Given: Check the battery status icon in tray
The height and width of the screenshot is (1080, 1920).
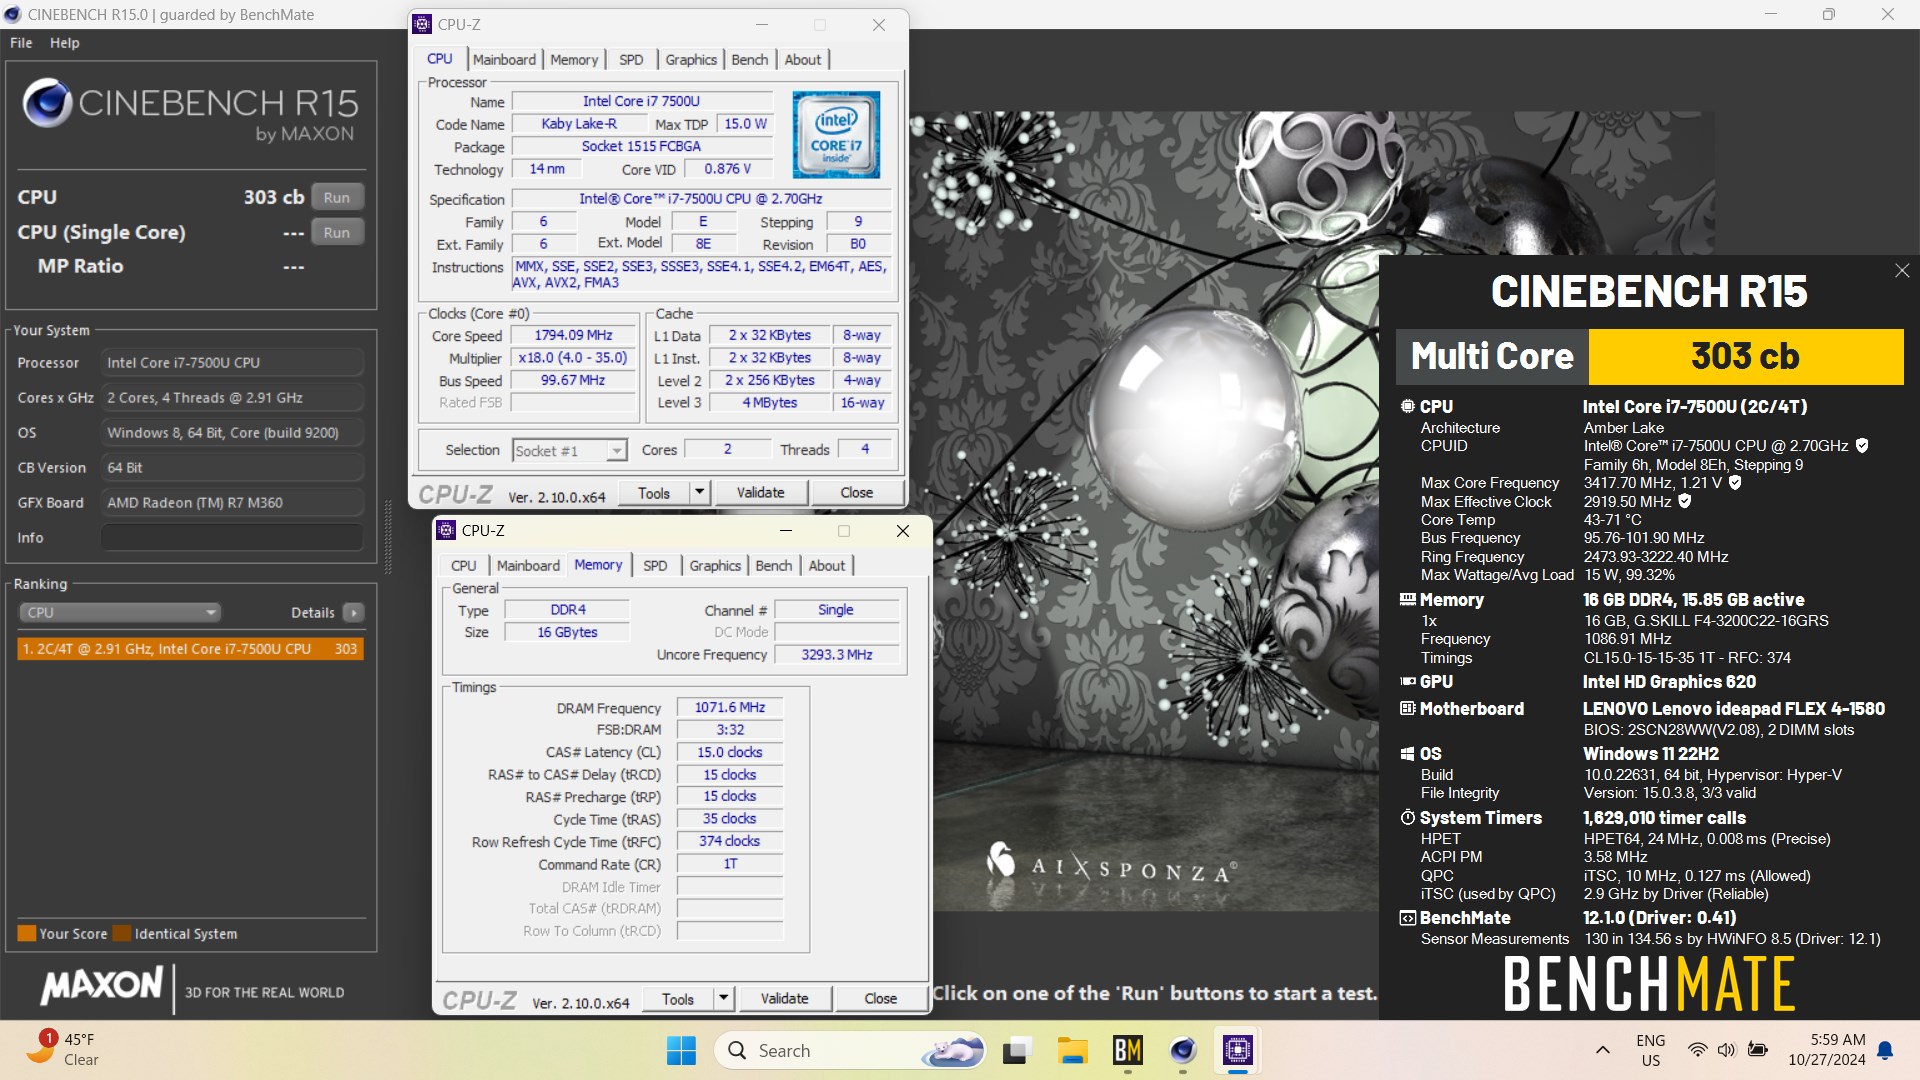Looking at the screenshot, I should coord(1757,1050).
